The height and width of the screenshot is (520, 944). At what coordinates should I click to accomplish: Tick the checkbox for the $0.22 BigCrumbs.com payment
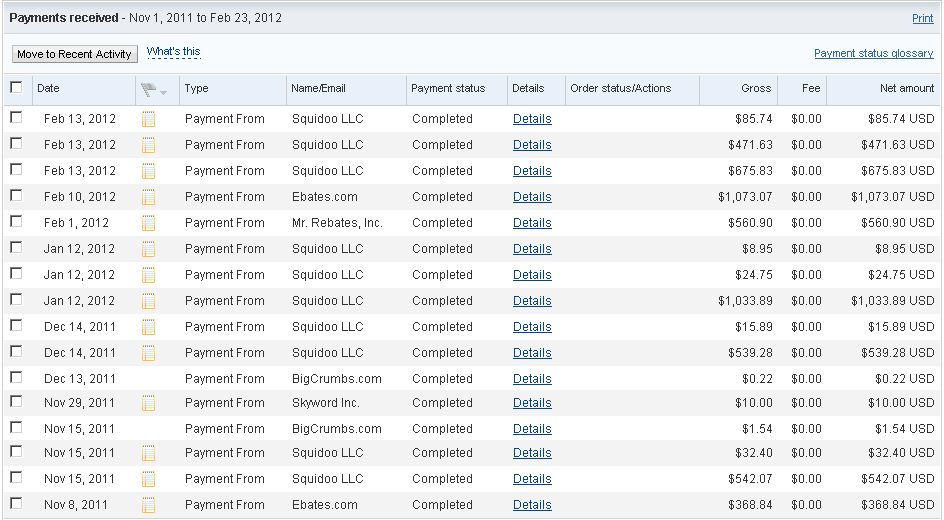point(16,377)
